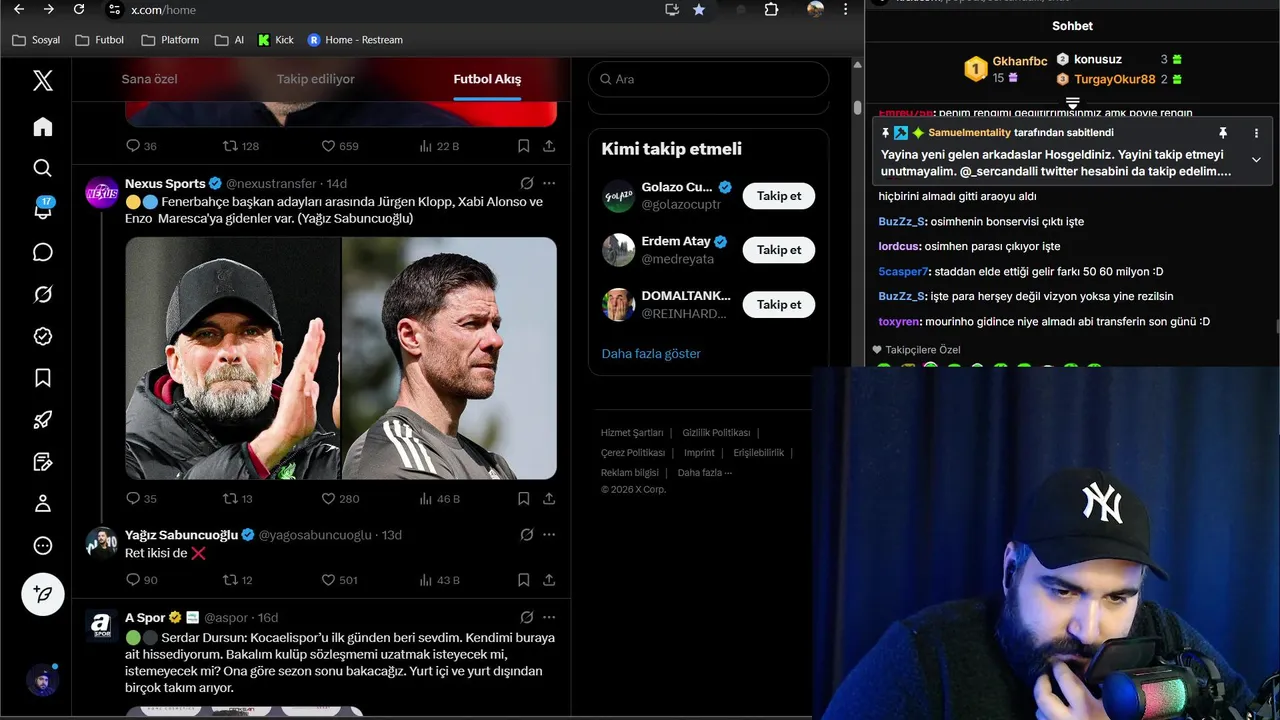Viewport: 1280px width, 720px height.
Task: Open Grok icon on A Spor post
Action: [527, 617]
